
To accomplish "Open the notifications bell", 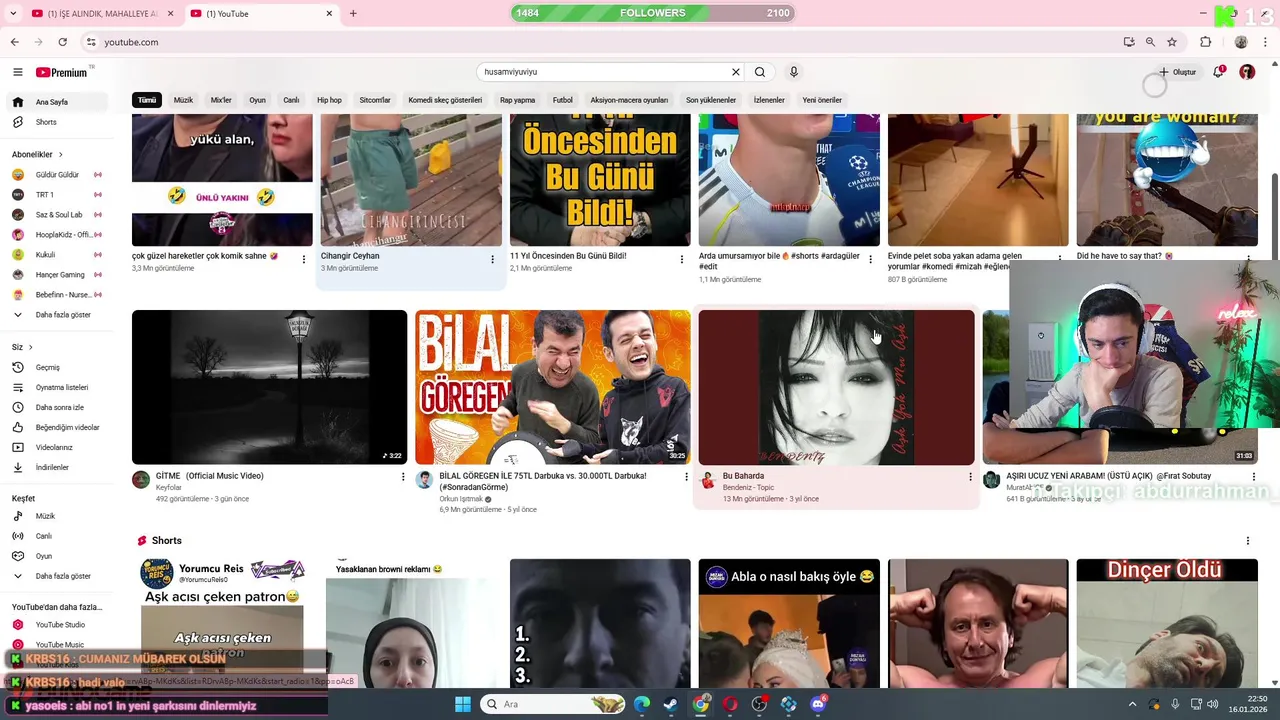I will point(1218,72).
